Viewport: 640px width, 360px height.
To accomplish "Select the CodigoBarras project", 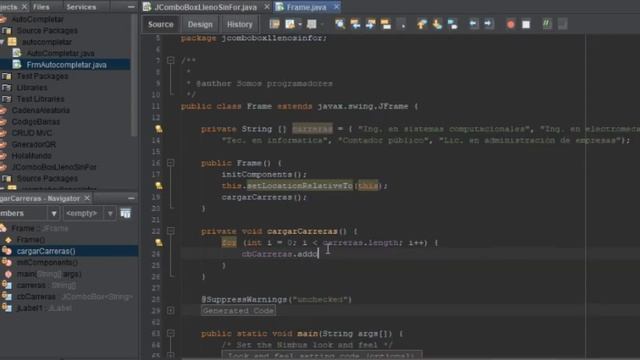I will [36, 122].
